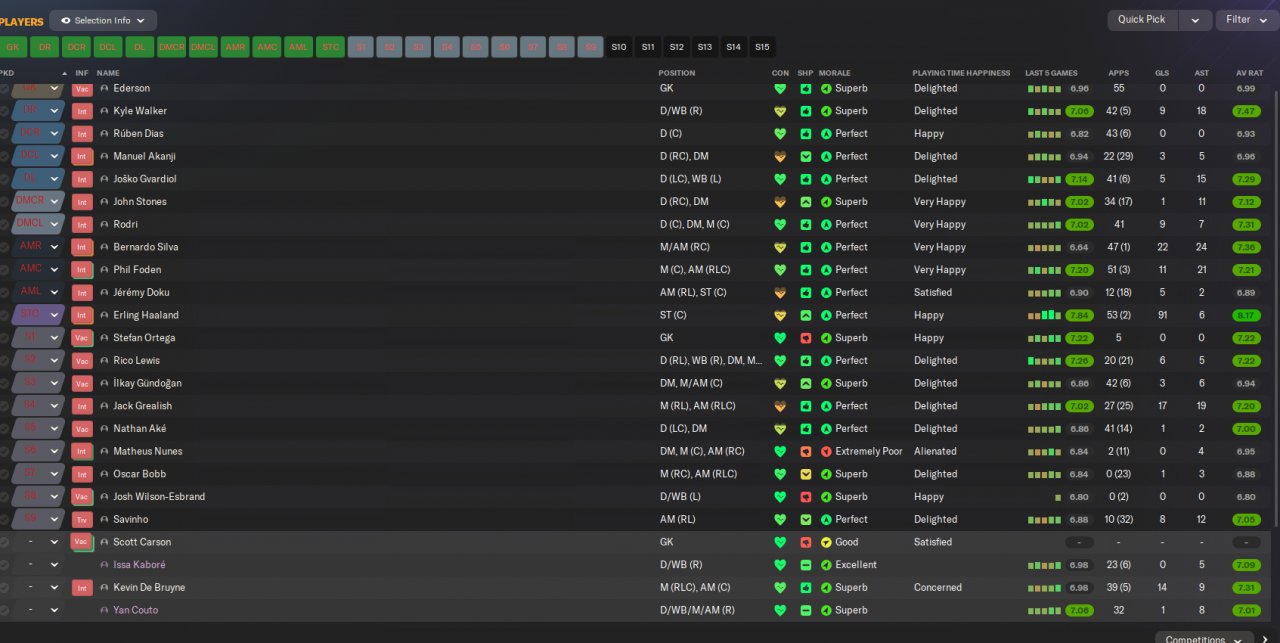Sort by the PLAYING TIME HAPPINESS column header
The width and height of the screenshot is (1280, 643).
[x=961, y=73]
